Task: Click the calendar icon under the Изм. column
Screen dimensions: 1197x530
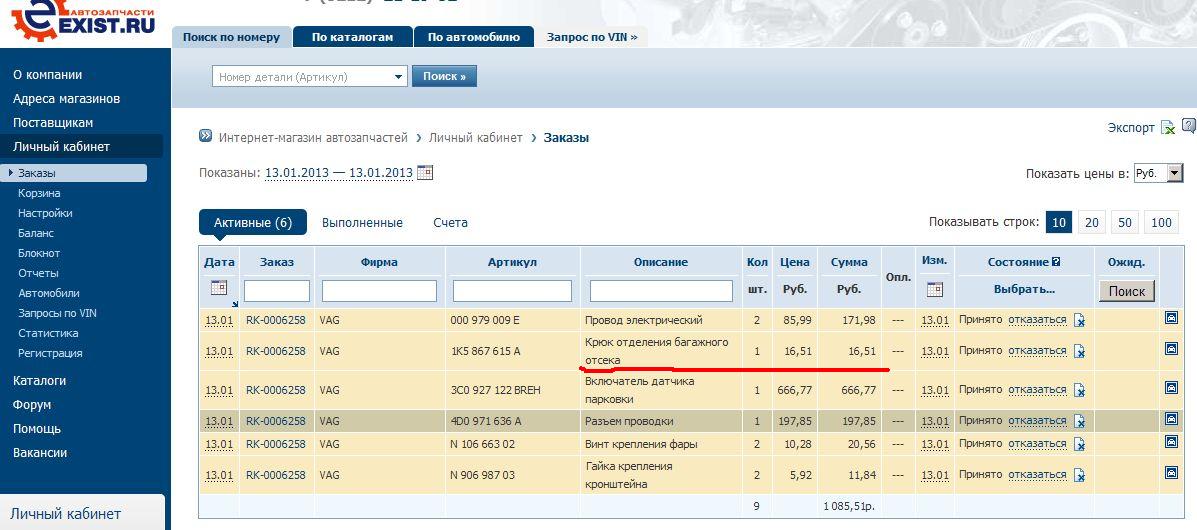Action: 934,289
